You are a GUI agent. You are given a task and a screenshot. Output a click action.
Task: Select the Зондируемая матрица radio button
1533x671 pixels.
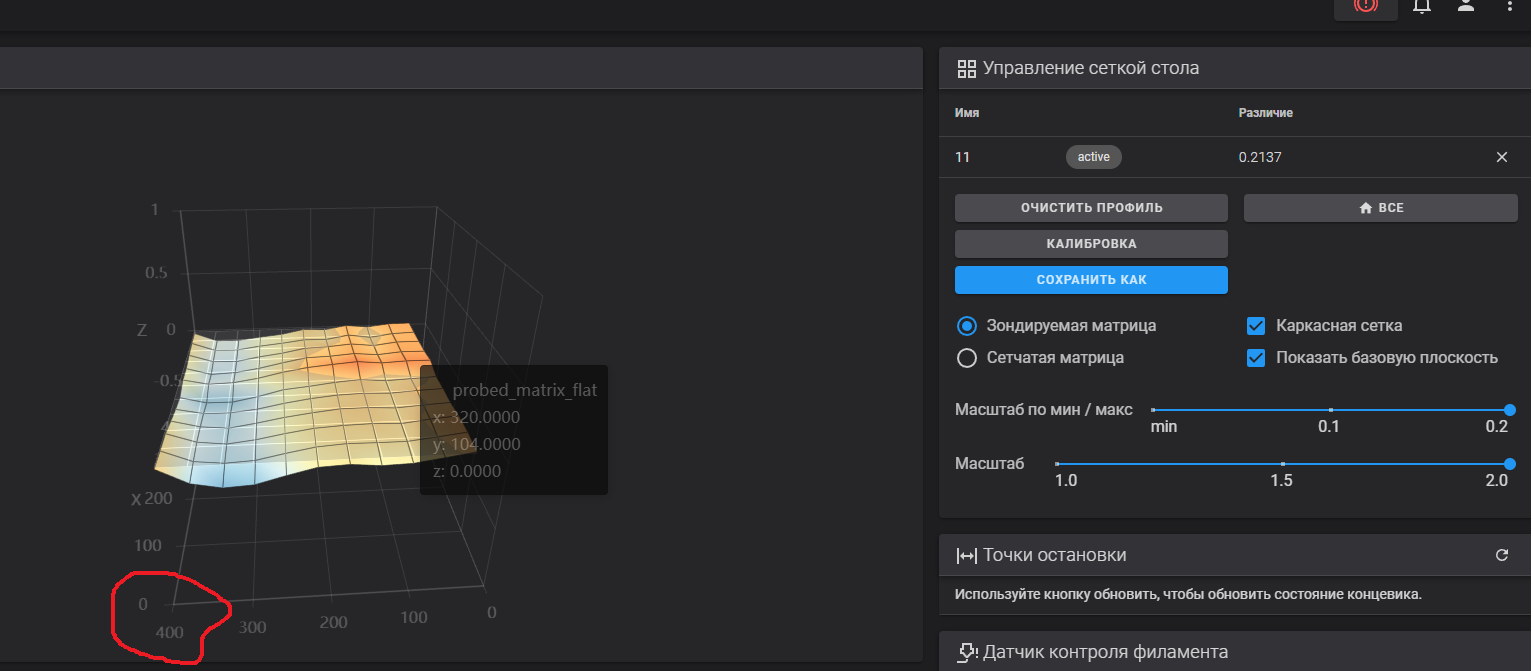966,326
